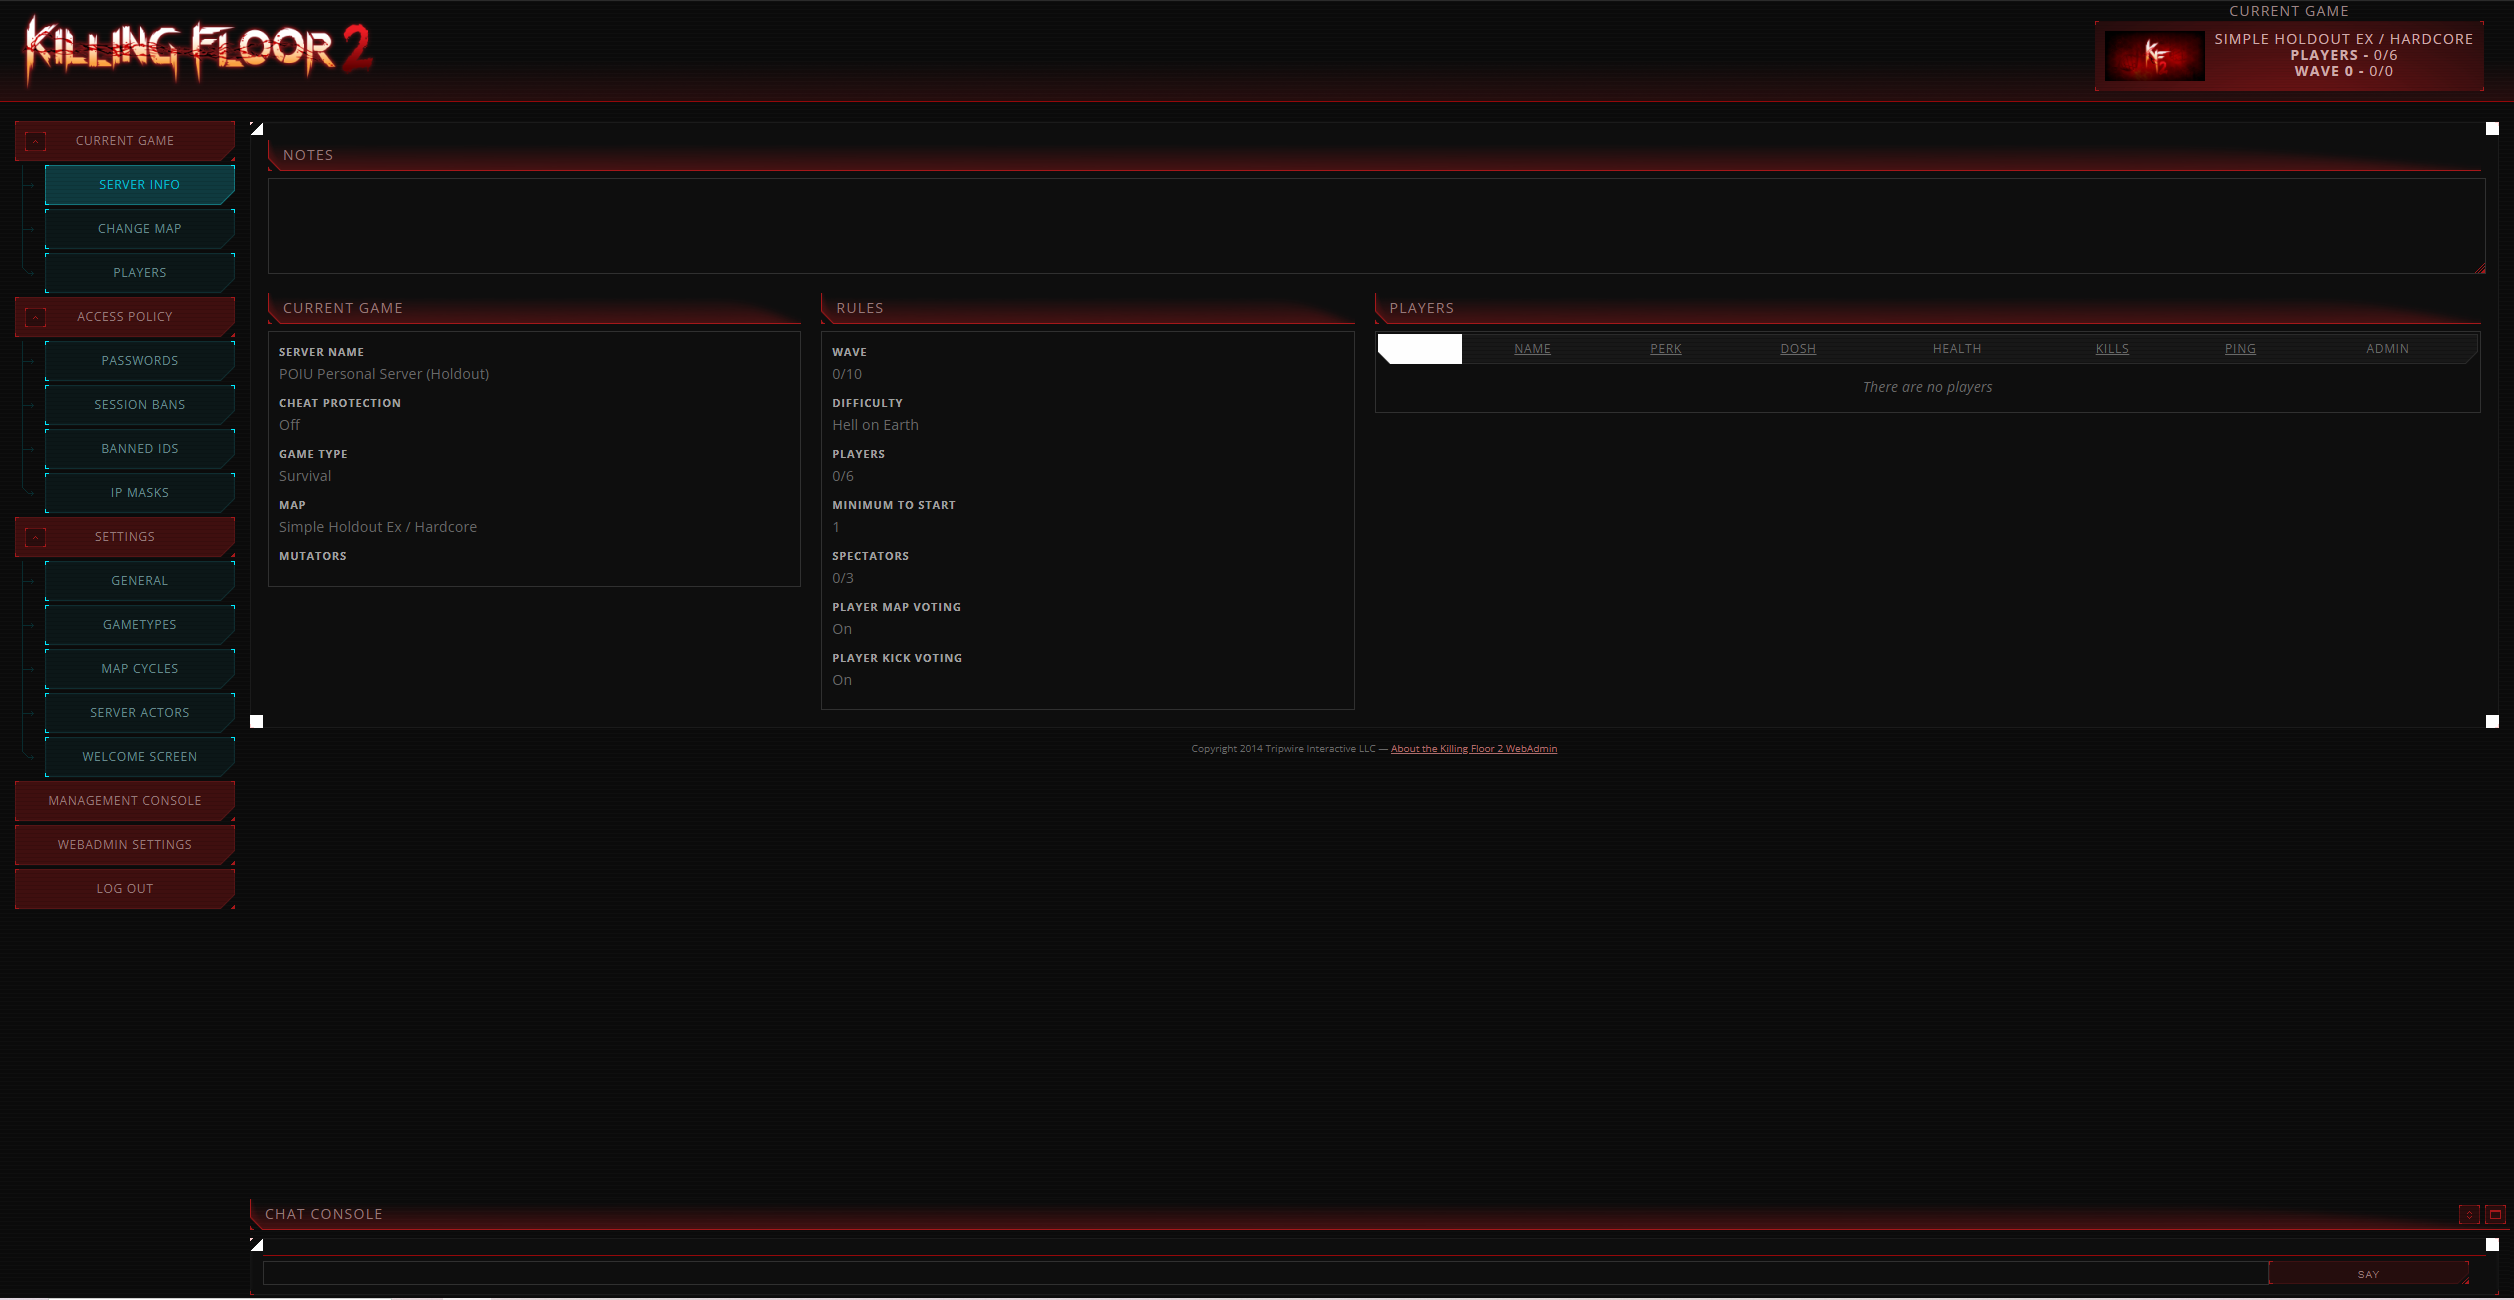Collapse the Settings menu section

35,537
